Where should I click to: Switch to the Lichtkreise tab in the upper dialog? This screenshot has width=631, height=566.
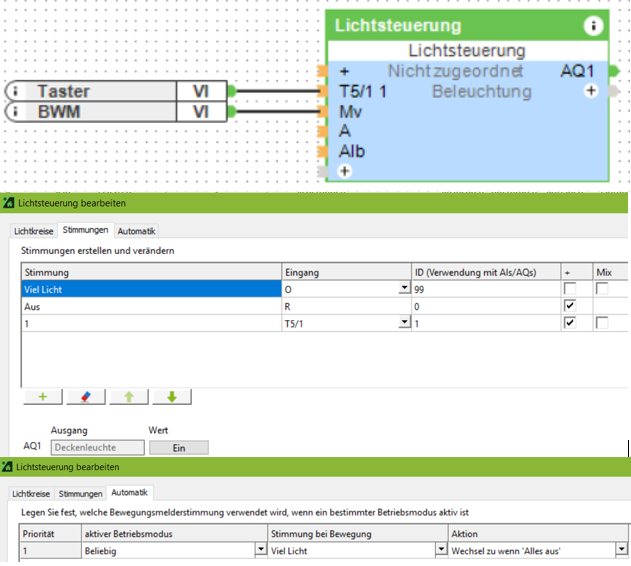[x=32, y=230]
